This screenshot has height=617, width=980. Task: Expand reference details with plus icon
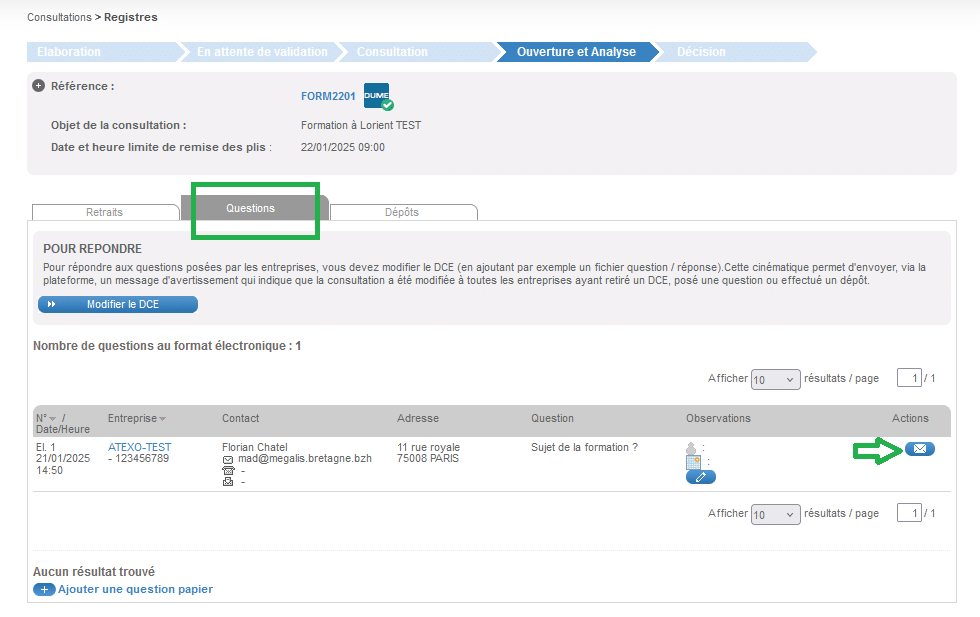[39, 86]
